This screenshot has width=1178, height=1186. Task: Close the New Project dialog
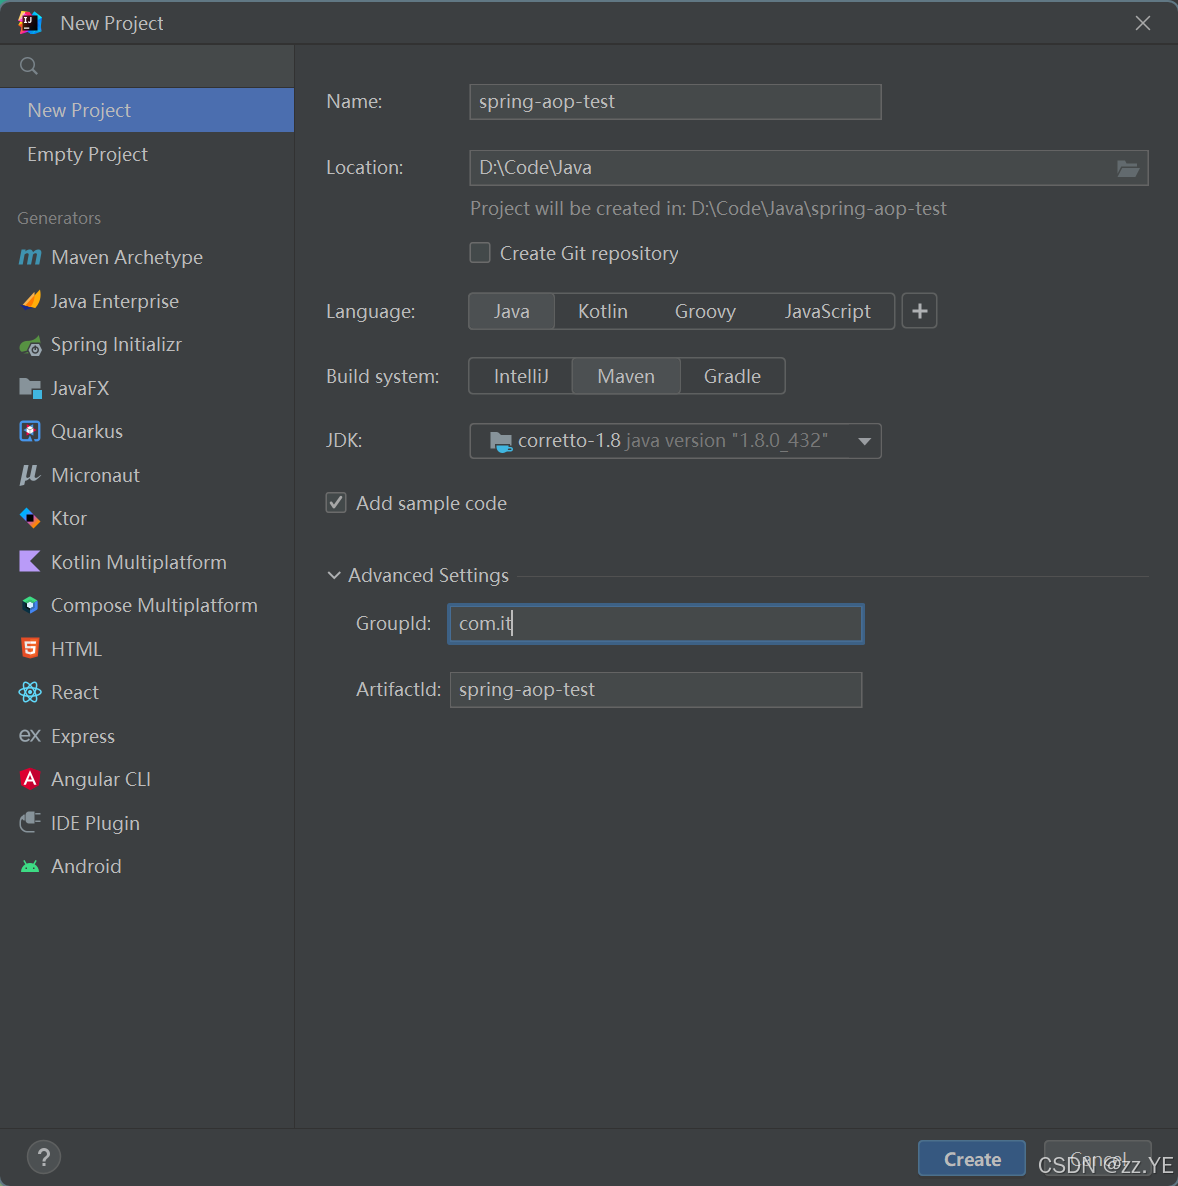point(1142,23)
